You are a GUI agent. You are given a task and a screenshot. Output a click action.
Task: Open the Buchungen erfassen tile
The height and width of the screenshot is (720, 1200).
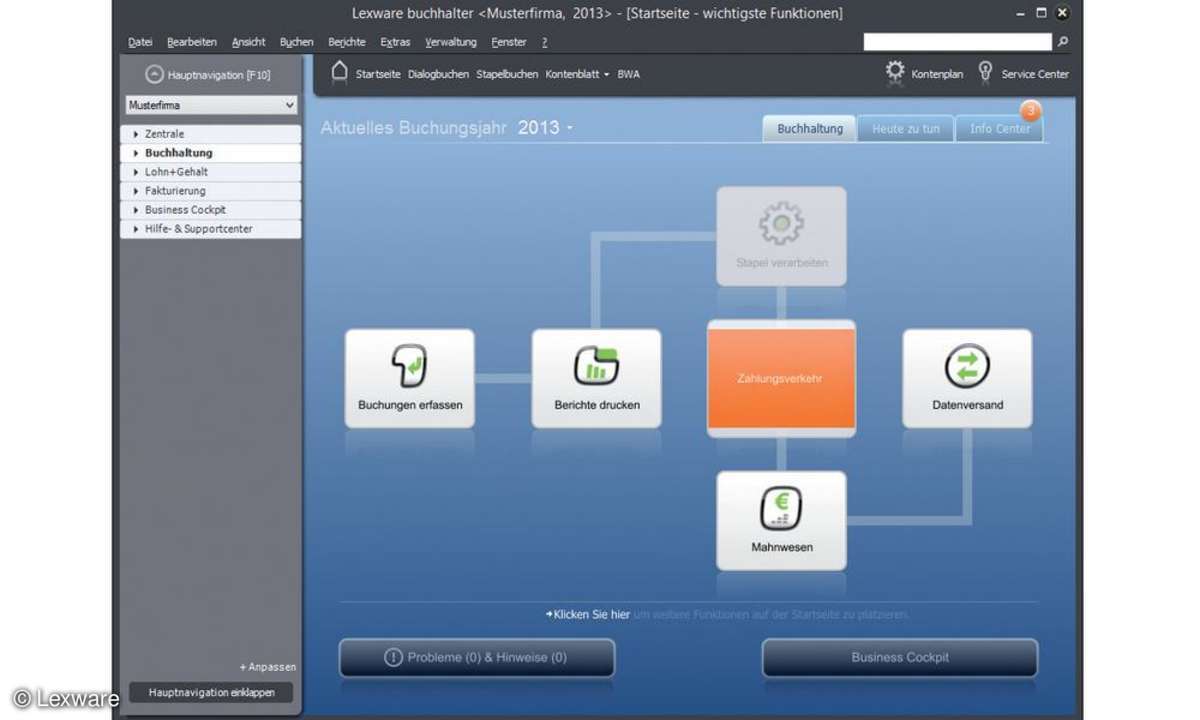click(x=410, y=378)
